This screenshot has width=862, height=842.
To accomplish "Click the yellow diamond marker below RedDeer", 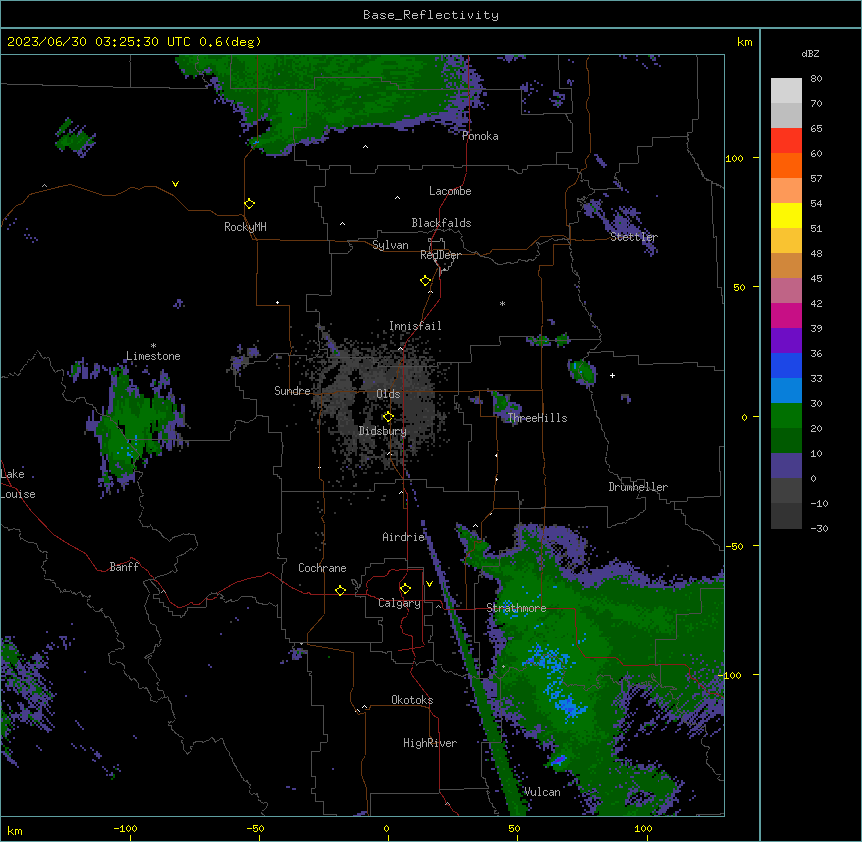I will click(425, 281).
